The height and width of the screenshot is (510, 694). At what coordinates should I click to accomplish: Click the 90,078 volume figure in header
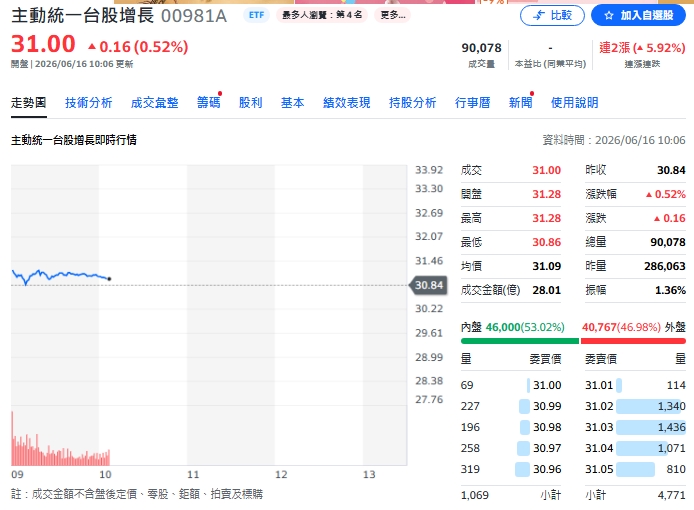pos(482,47)
